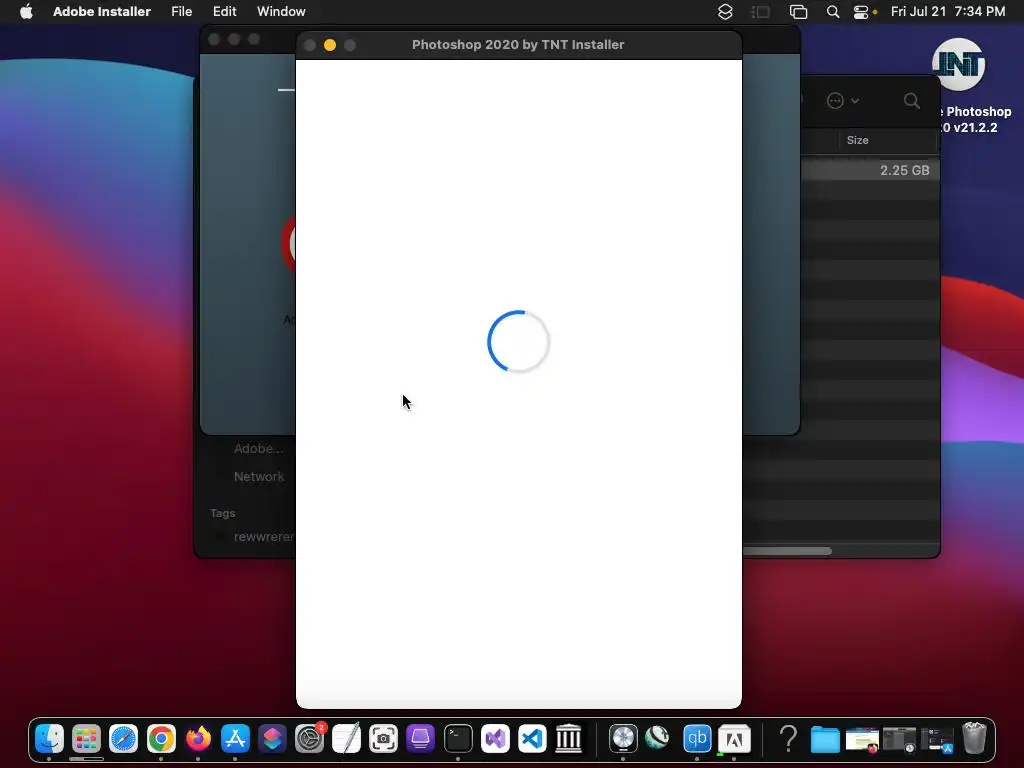
Task: Open Spotlight search in the menu bar
Action: tap(833, 11)
